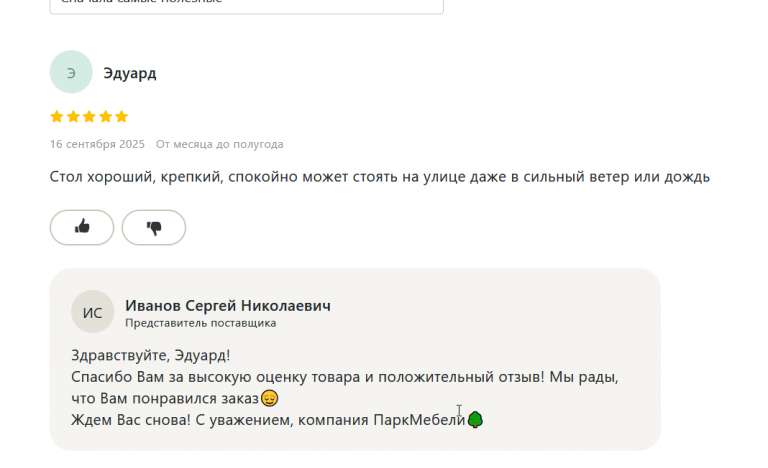Click greeting Здравствуйте, Эдуард!
The height and width of the screenshot is (468, 768).
[150, 355]
